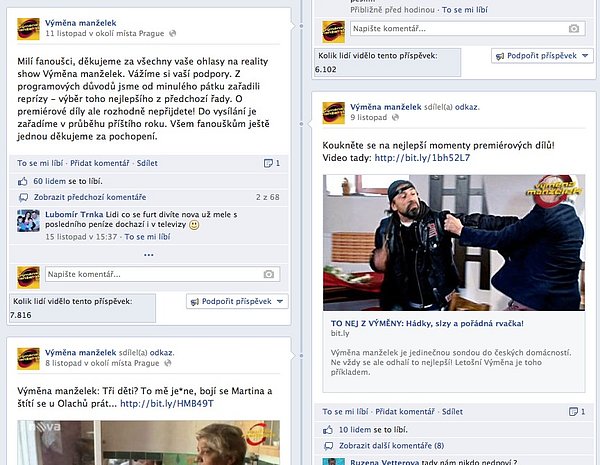Click speech bubble icon beside Zobrazit další komentáře
The height and width of the screenshot is (465, 600).
329,446
